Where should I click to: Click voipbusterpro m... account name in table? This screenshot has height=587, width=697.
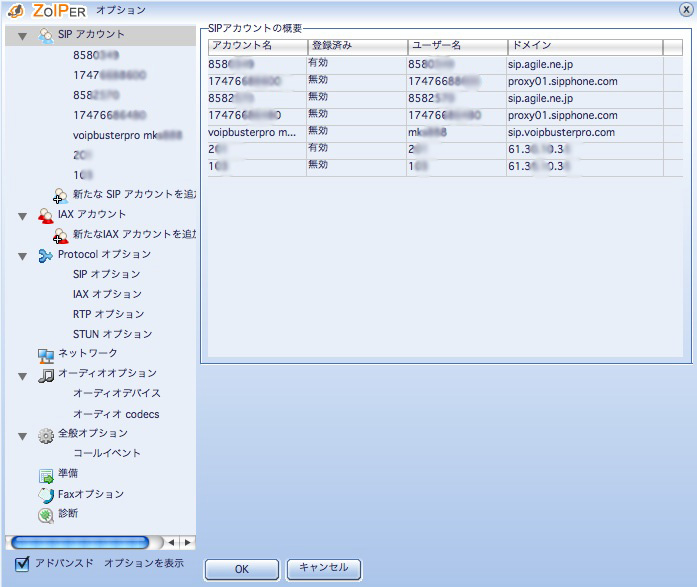click(x=252, y=132)
